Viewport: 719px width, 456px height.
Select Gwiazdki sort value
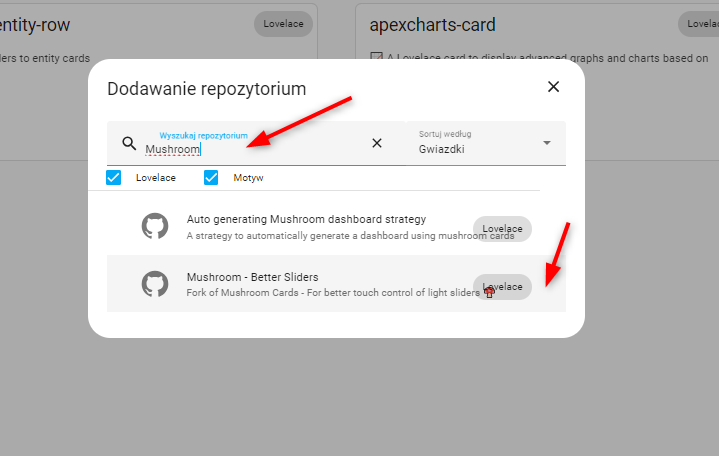click(x=442, y=149)
